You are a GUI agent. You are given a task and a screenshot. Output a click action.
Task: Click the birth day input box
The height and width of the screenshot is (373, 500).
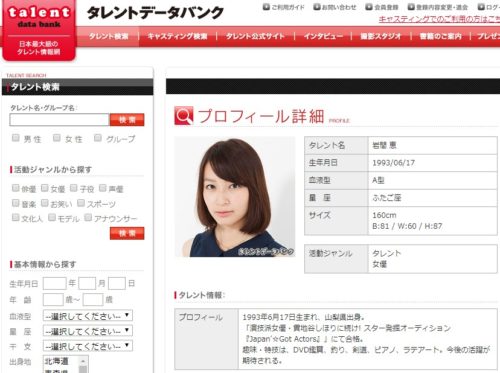pyautogui.click(x=117, y=283)
